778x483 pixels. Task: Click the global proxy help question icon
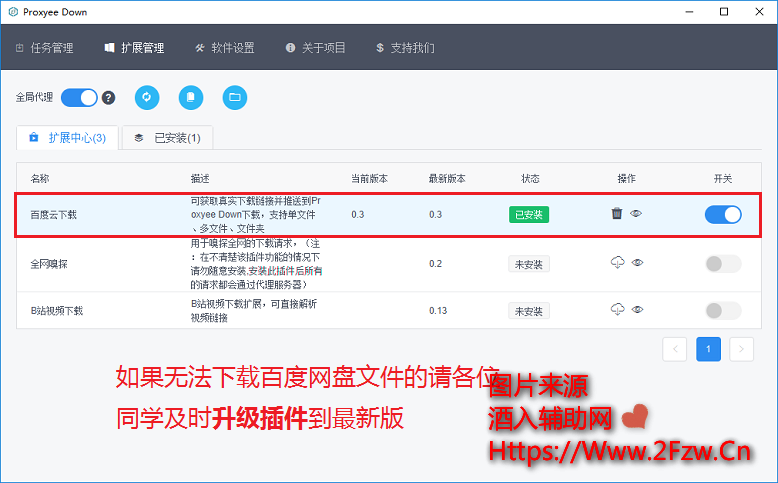[x=109, y=98]
